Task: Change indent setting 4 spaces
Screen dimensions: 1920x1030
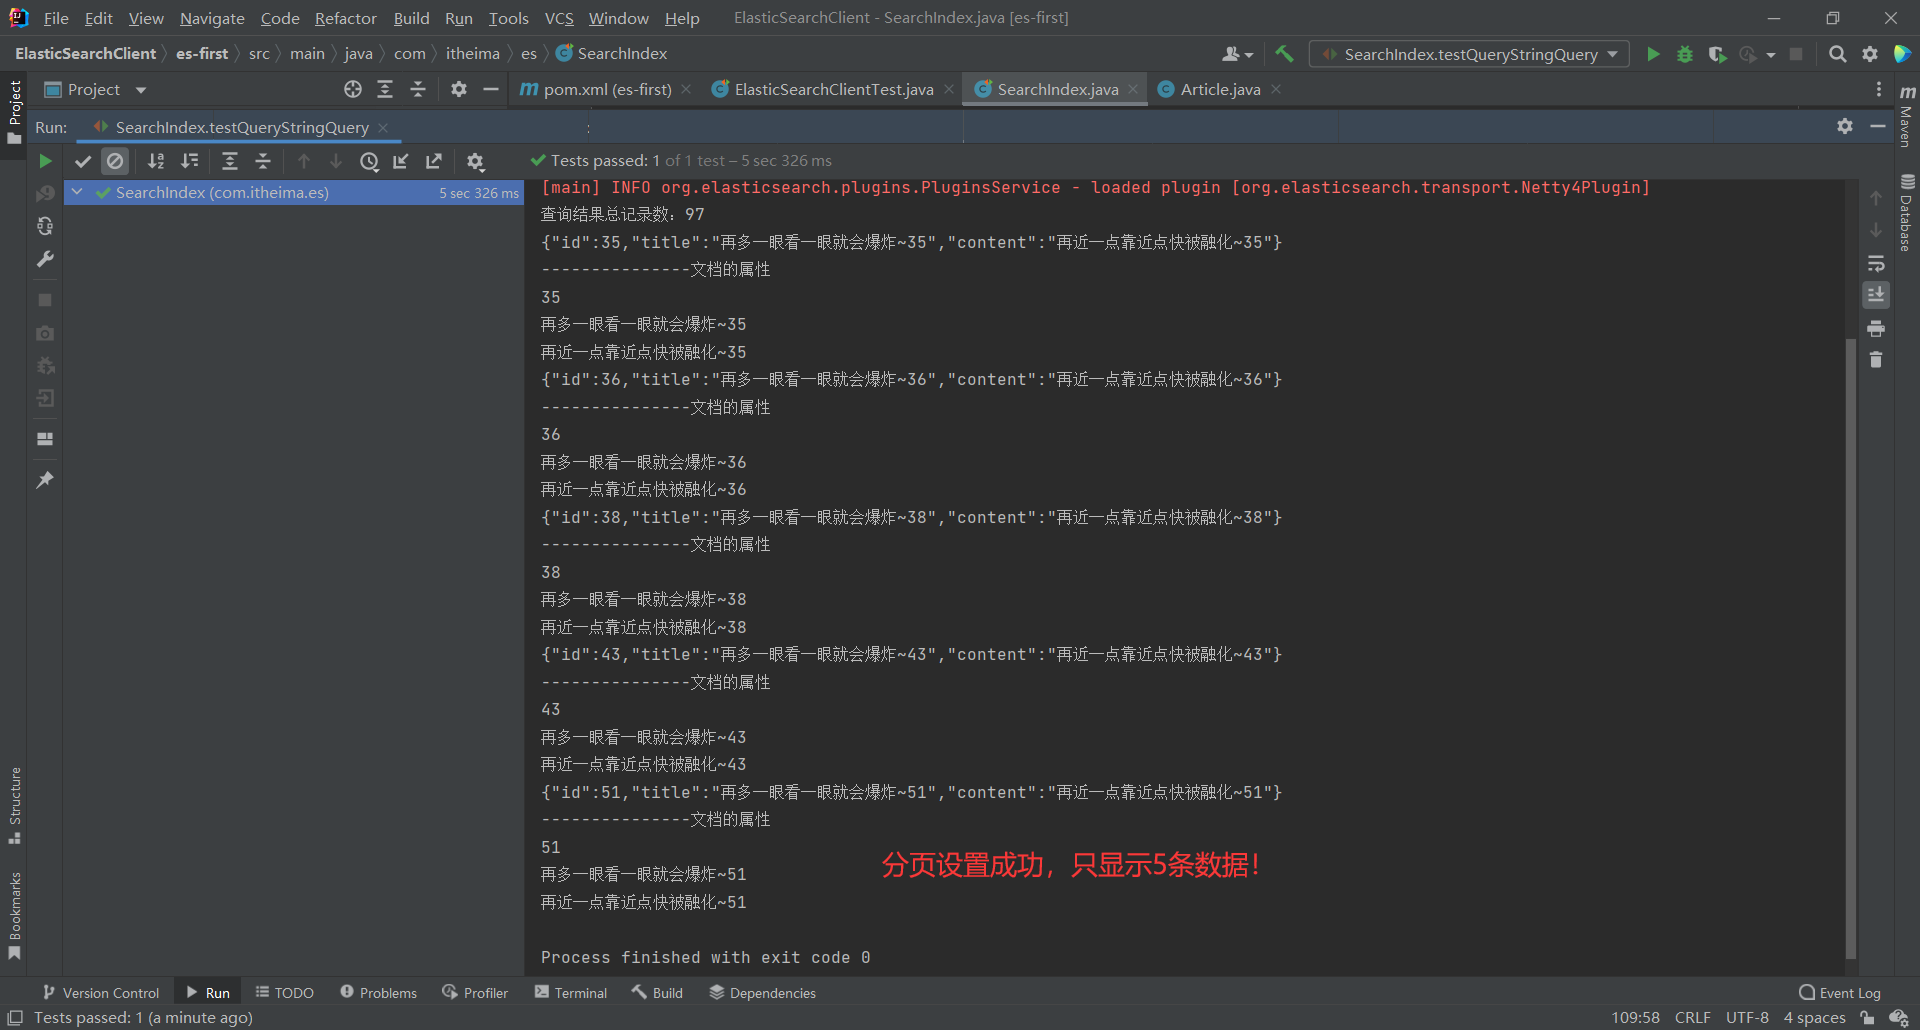Action: coord(1814,1018)
